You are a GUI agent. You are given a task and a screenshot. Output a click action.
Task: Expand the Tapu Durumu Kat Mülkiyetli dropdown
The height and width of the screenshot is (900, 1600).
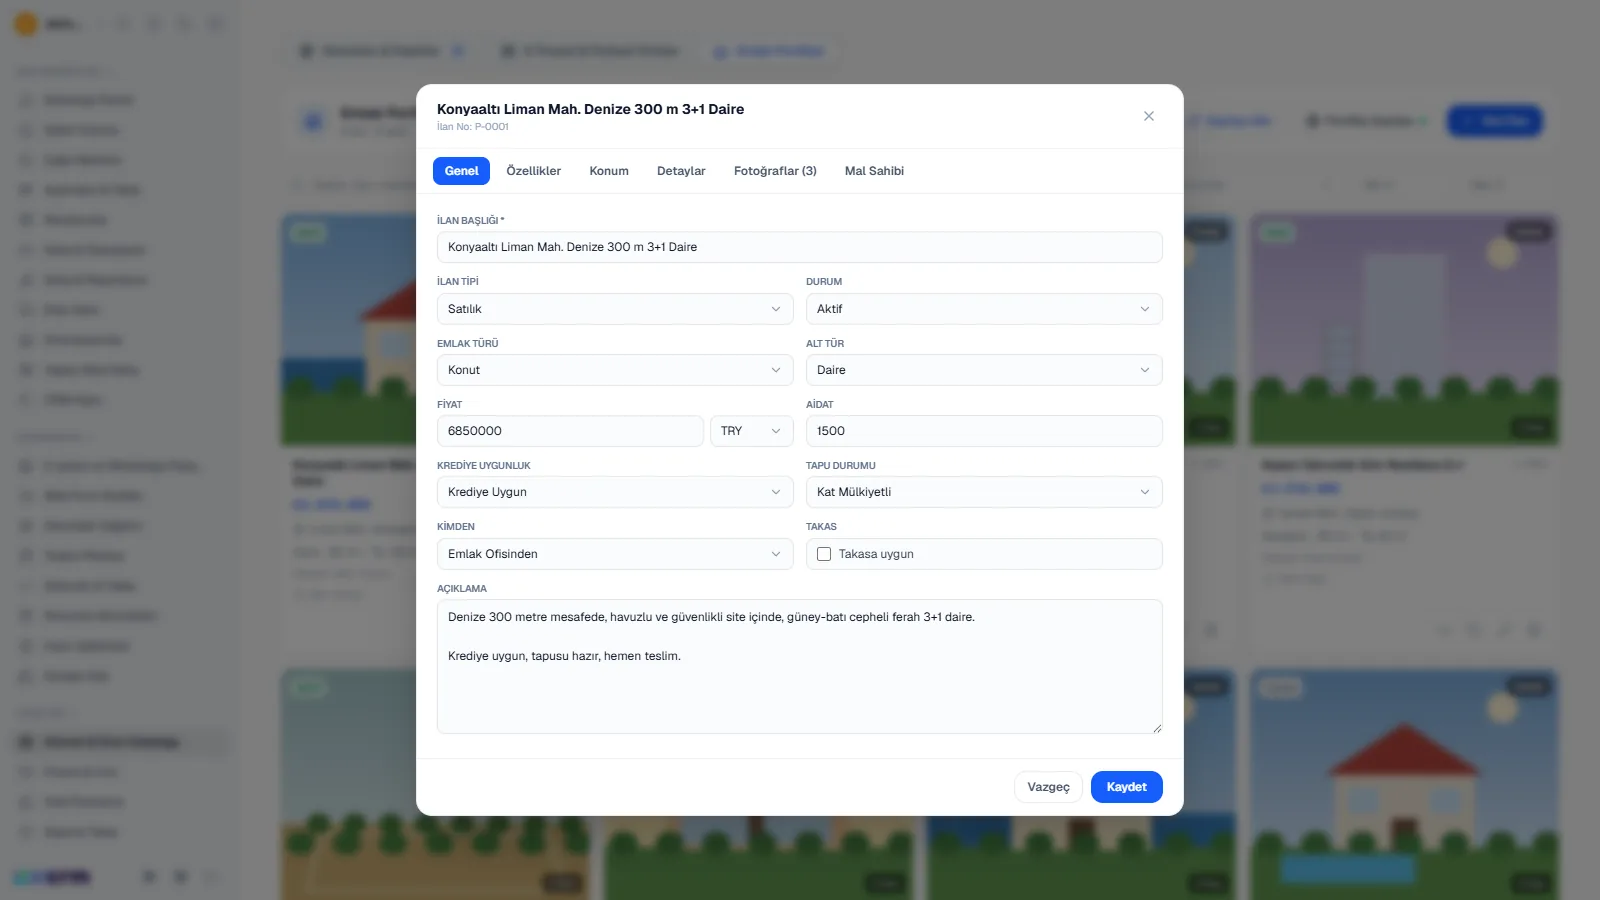point(984,492)
